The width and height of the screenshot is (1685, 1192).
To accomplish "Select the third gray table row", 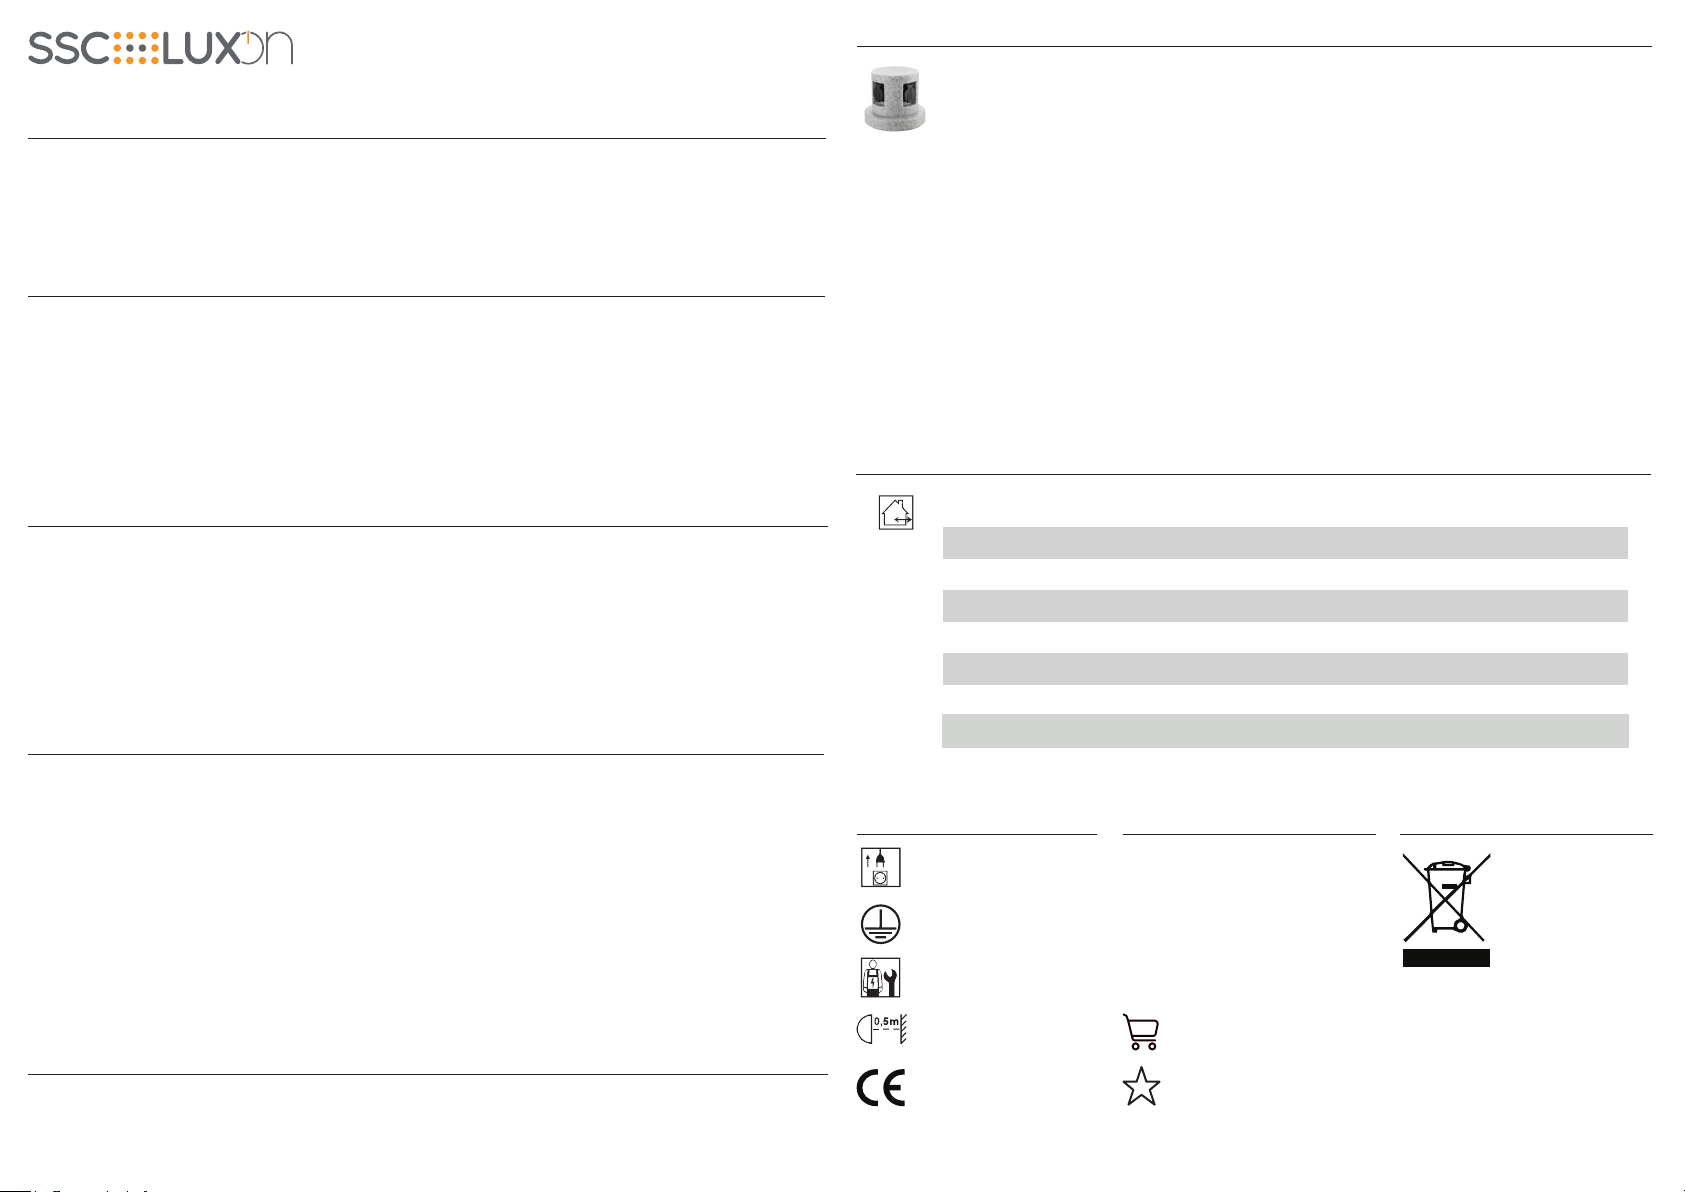I will tap(1285, 668).
